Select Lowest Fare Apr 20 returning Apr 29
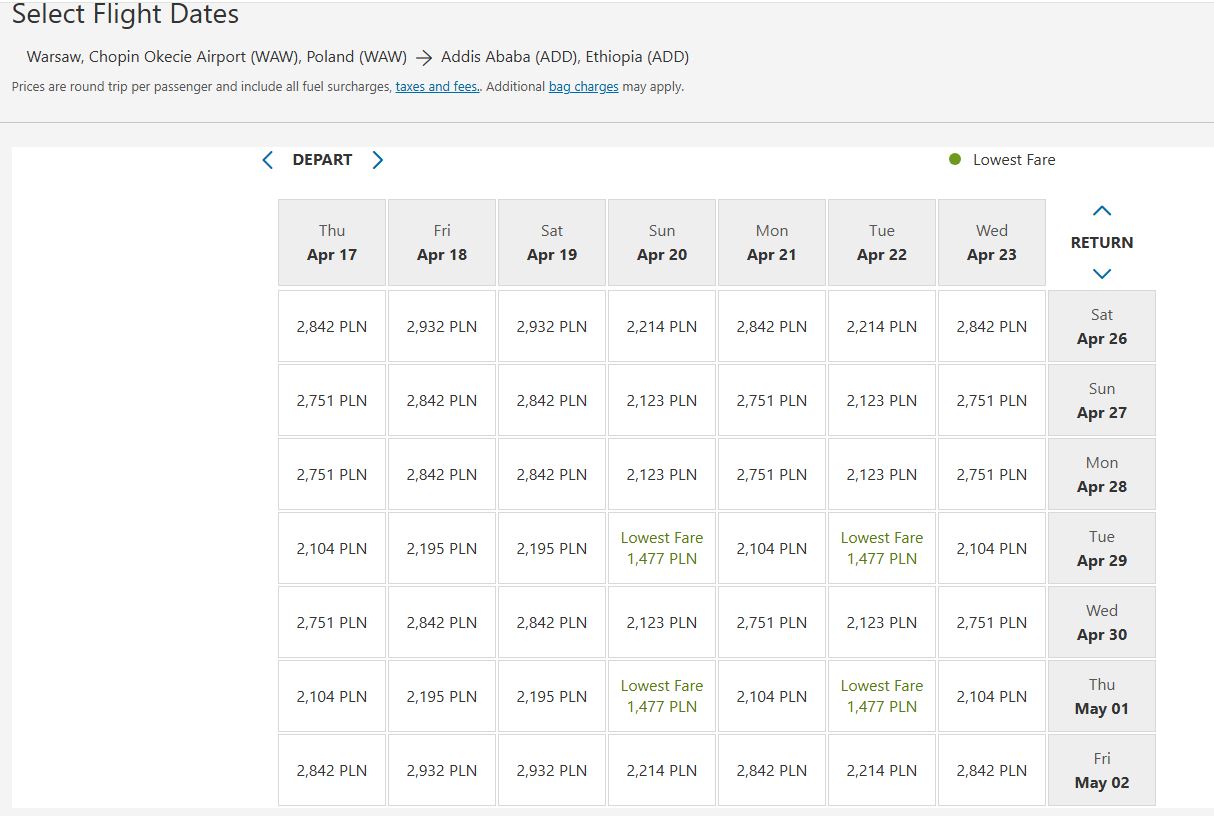This screenshot has height=816, width=1214. 662,548
